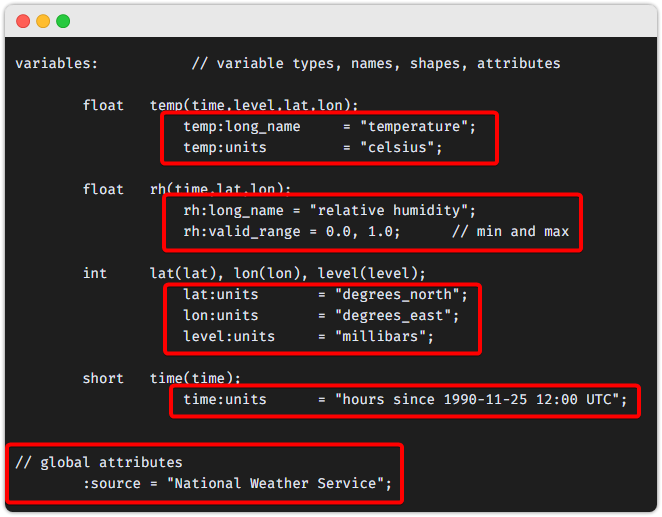Click the red close window button

[x=23, y=21]
